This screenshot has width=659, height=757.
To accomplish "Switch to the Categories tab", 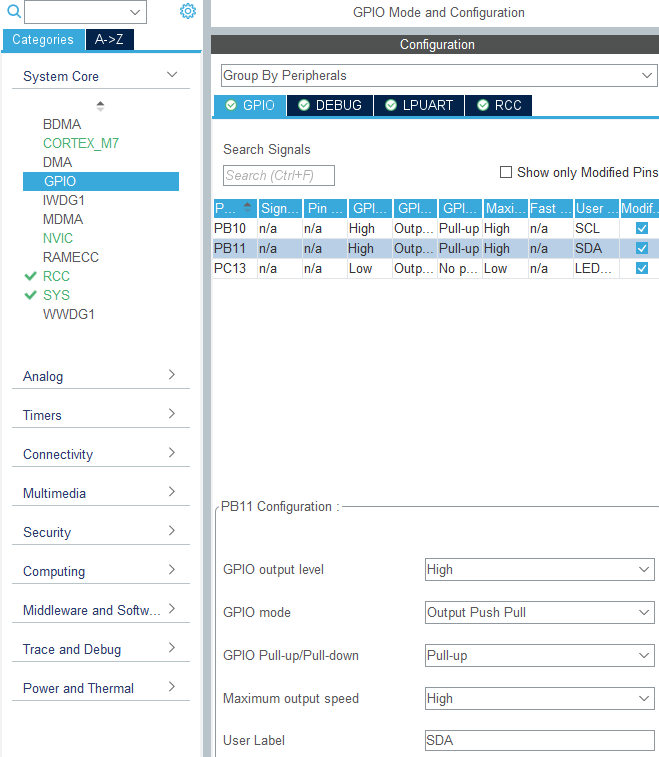I will (x=43, y=40).
